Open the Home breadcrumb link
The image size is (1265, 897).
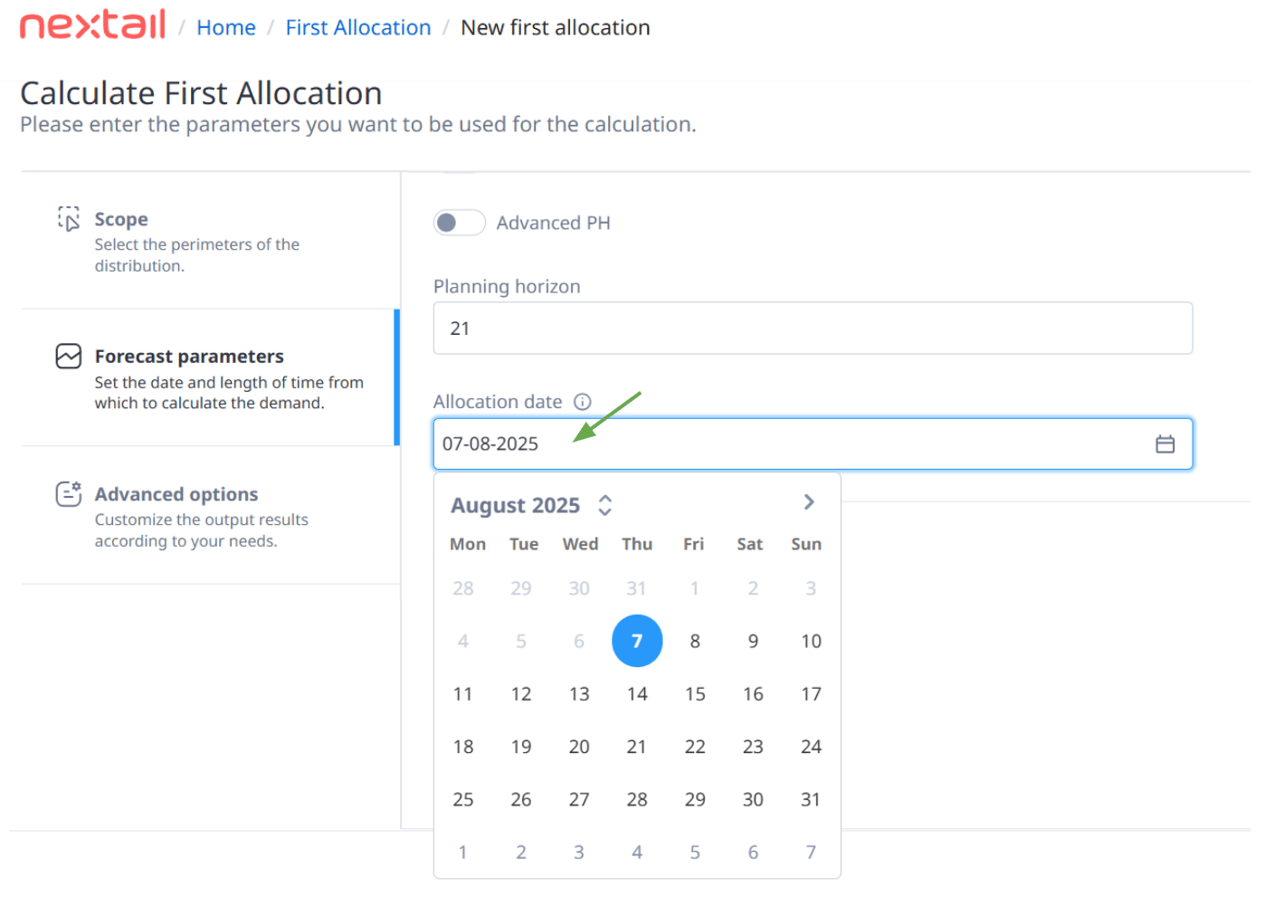[226, 28]
